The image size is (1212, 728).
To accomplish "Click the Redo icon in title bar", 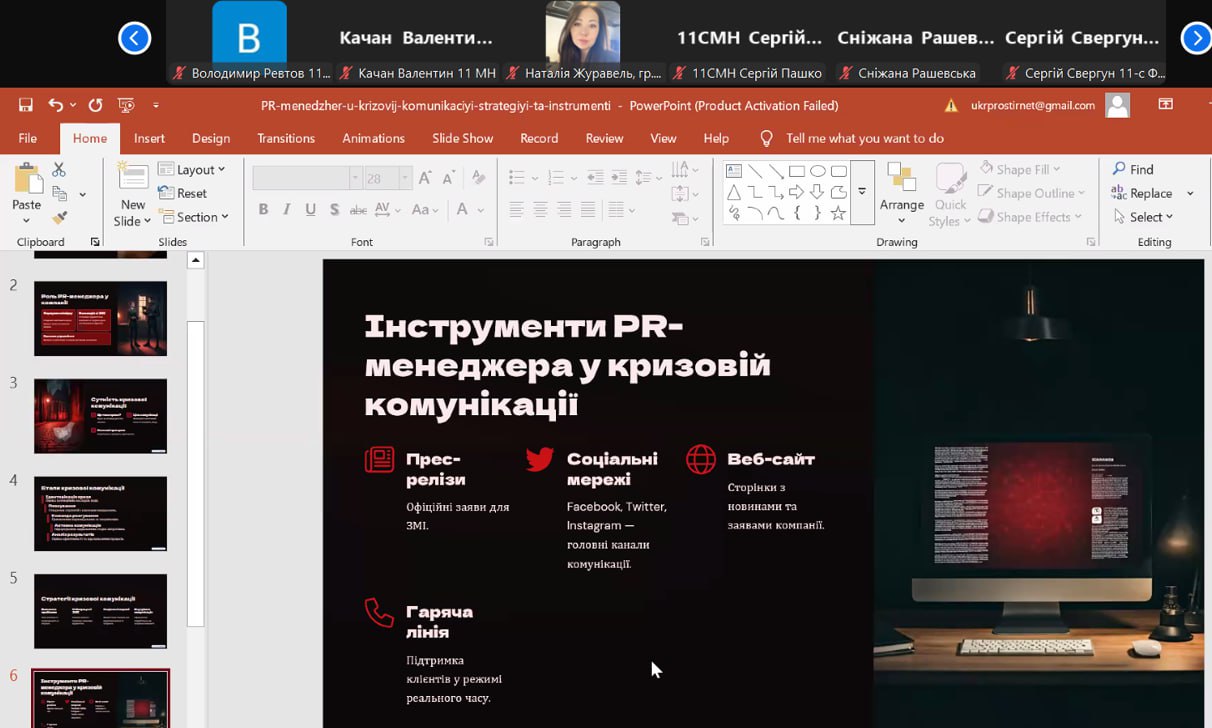I will (x=95, y=105).
